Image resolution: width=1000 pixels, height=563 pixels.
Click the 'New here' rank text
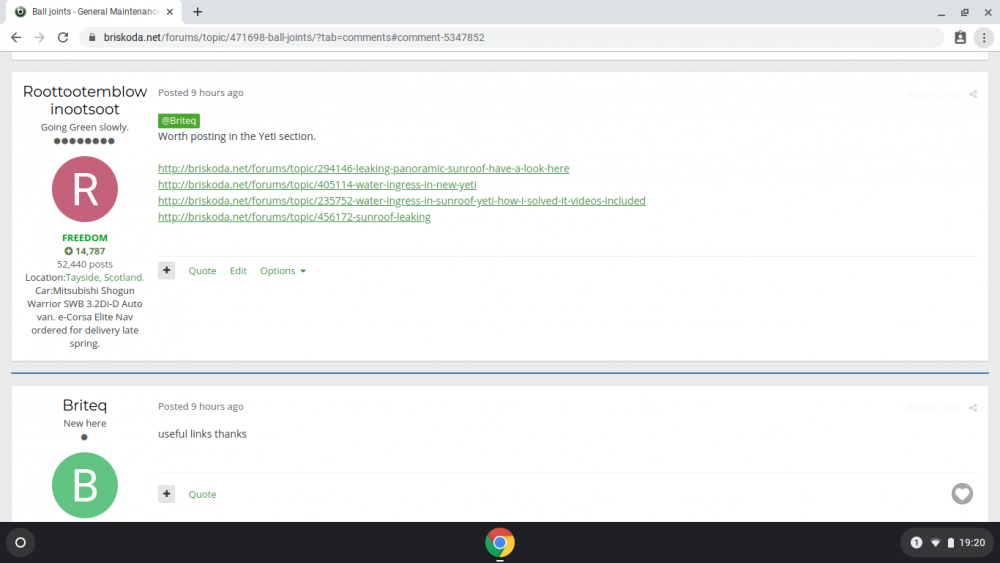85,423
